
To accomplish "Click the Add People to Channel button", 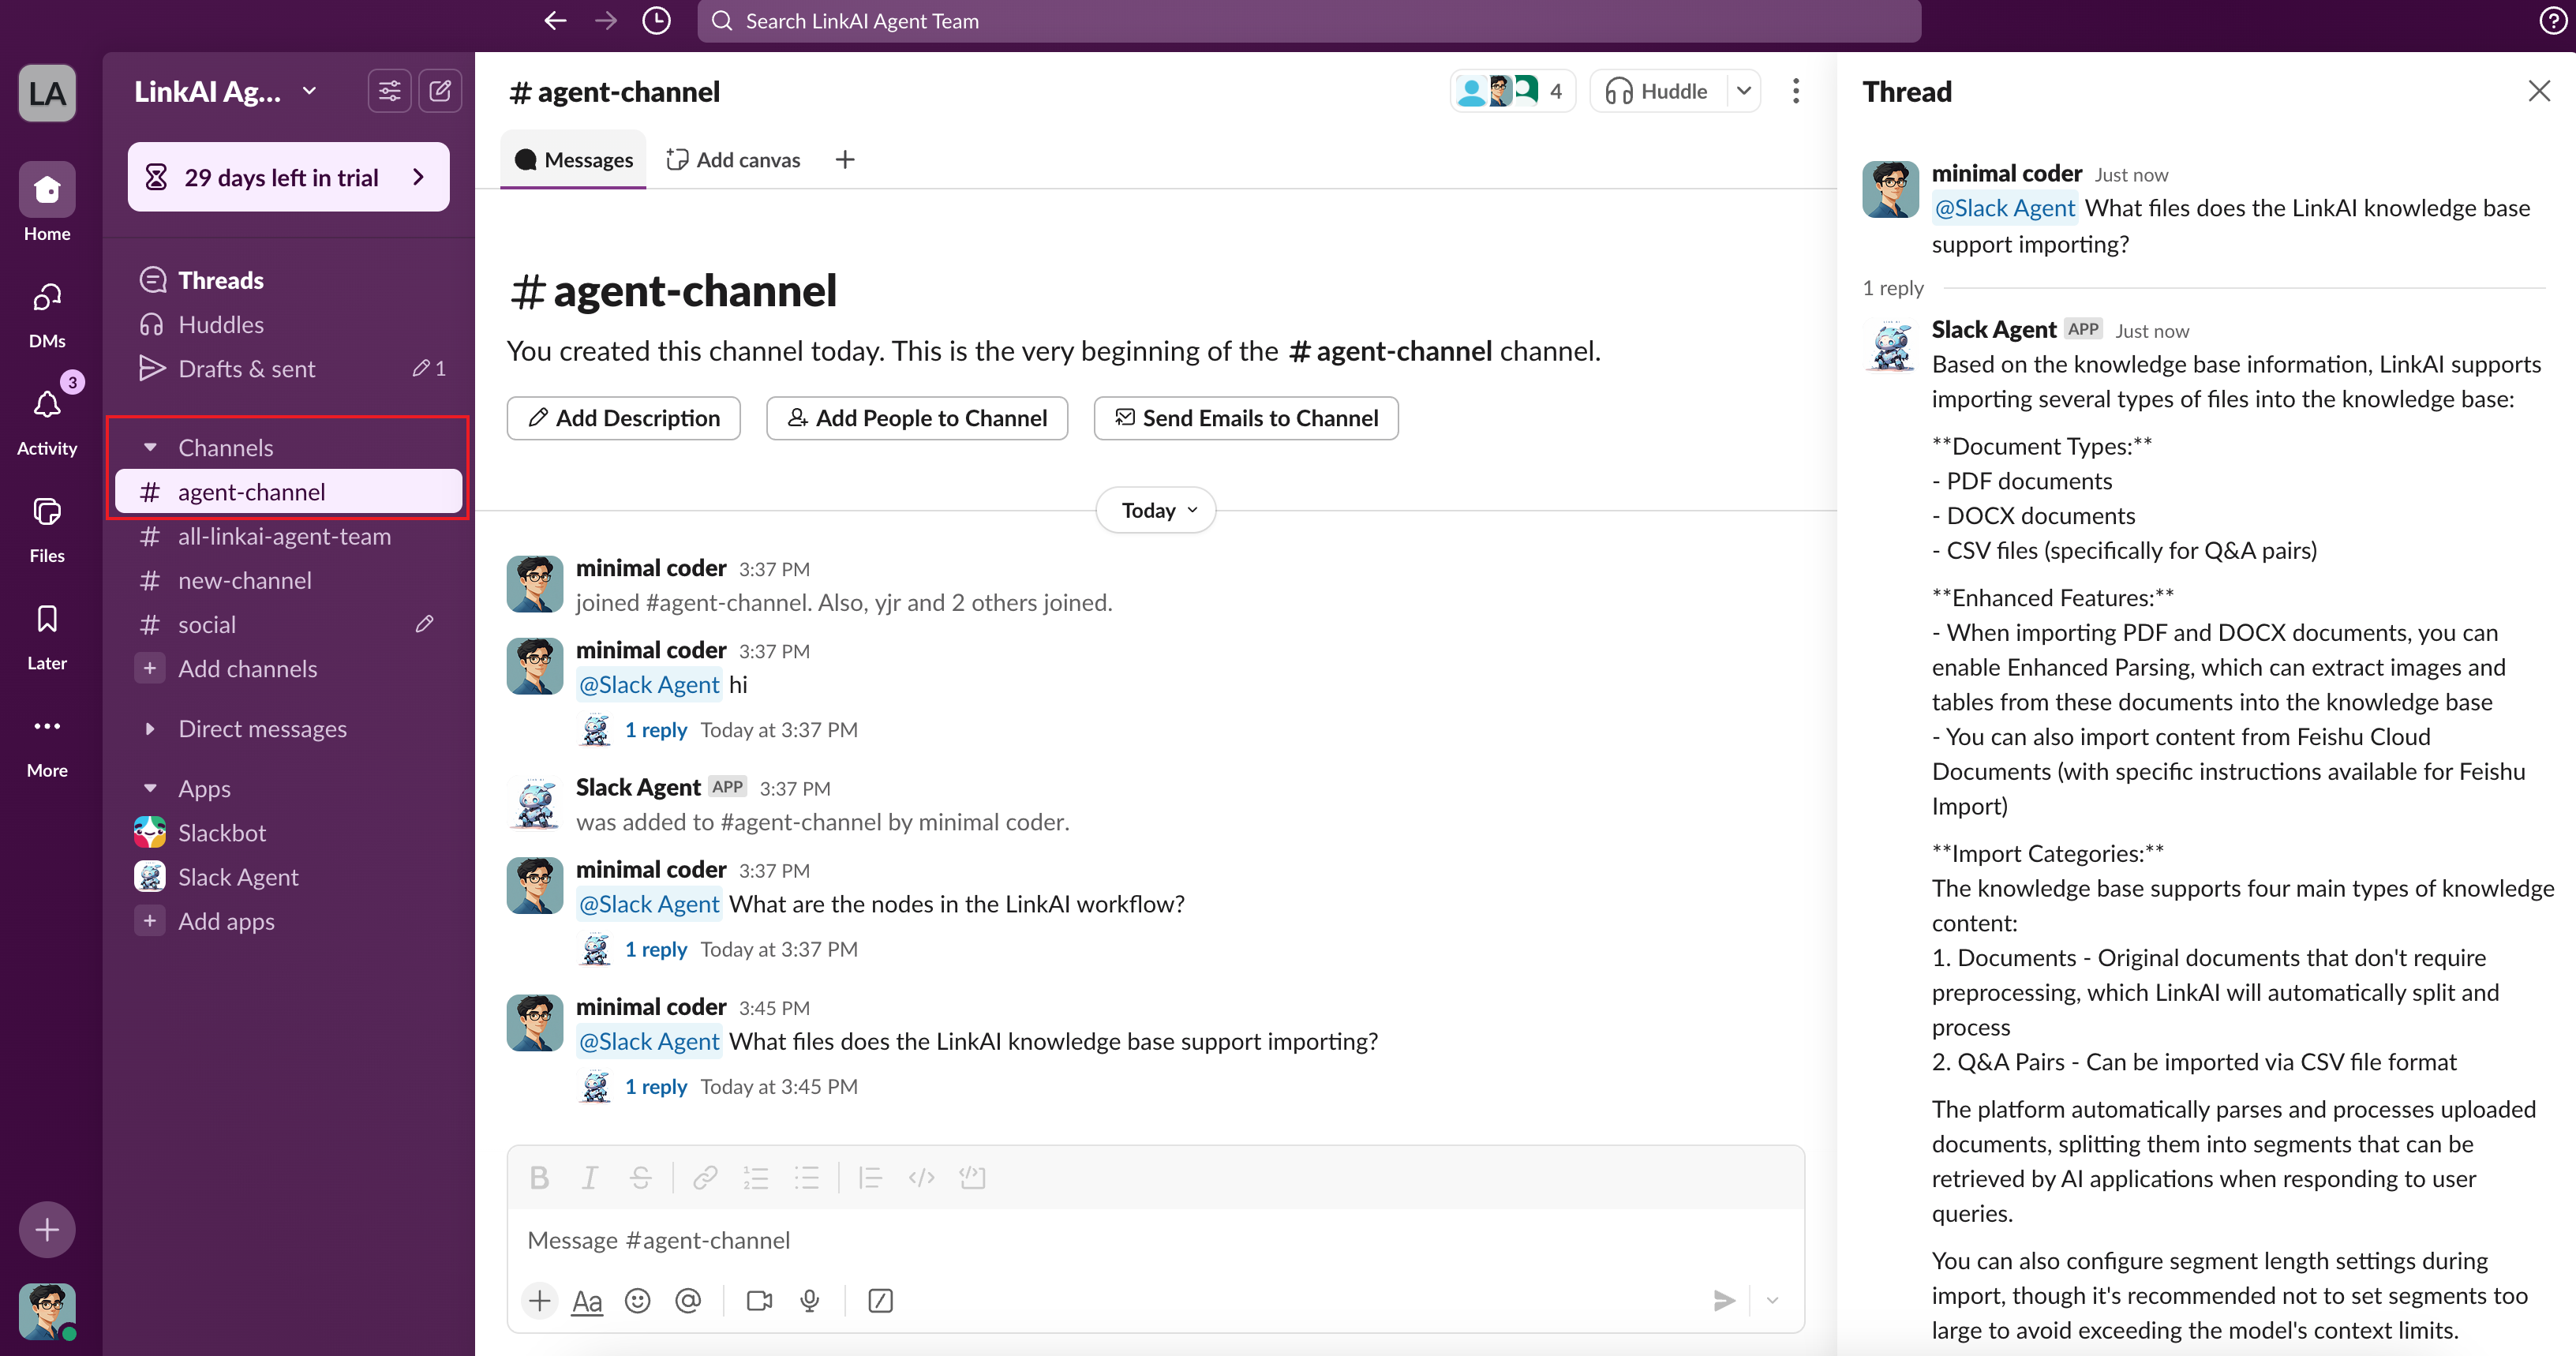I will [916, 418].
